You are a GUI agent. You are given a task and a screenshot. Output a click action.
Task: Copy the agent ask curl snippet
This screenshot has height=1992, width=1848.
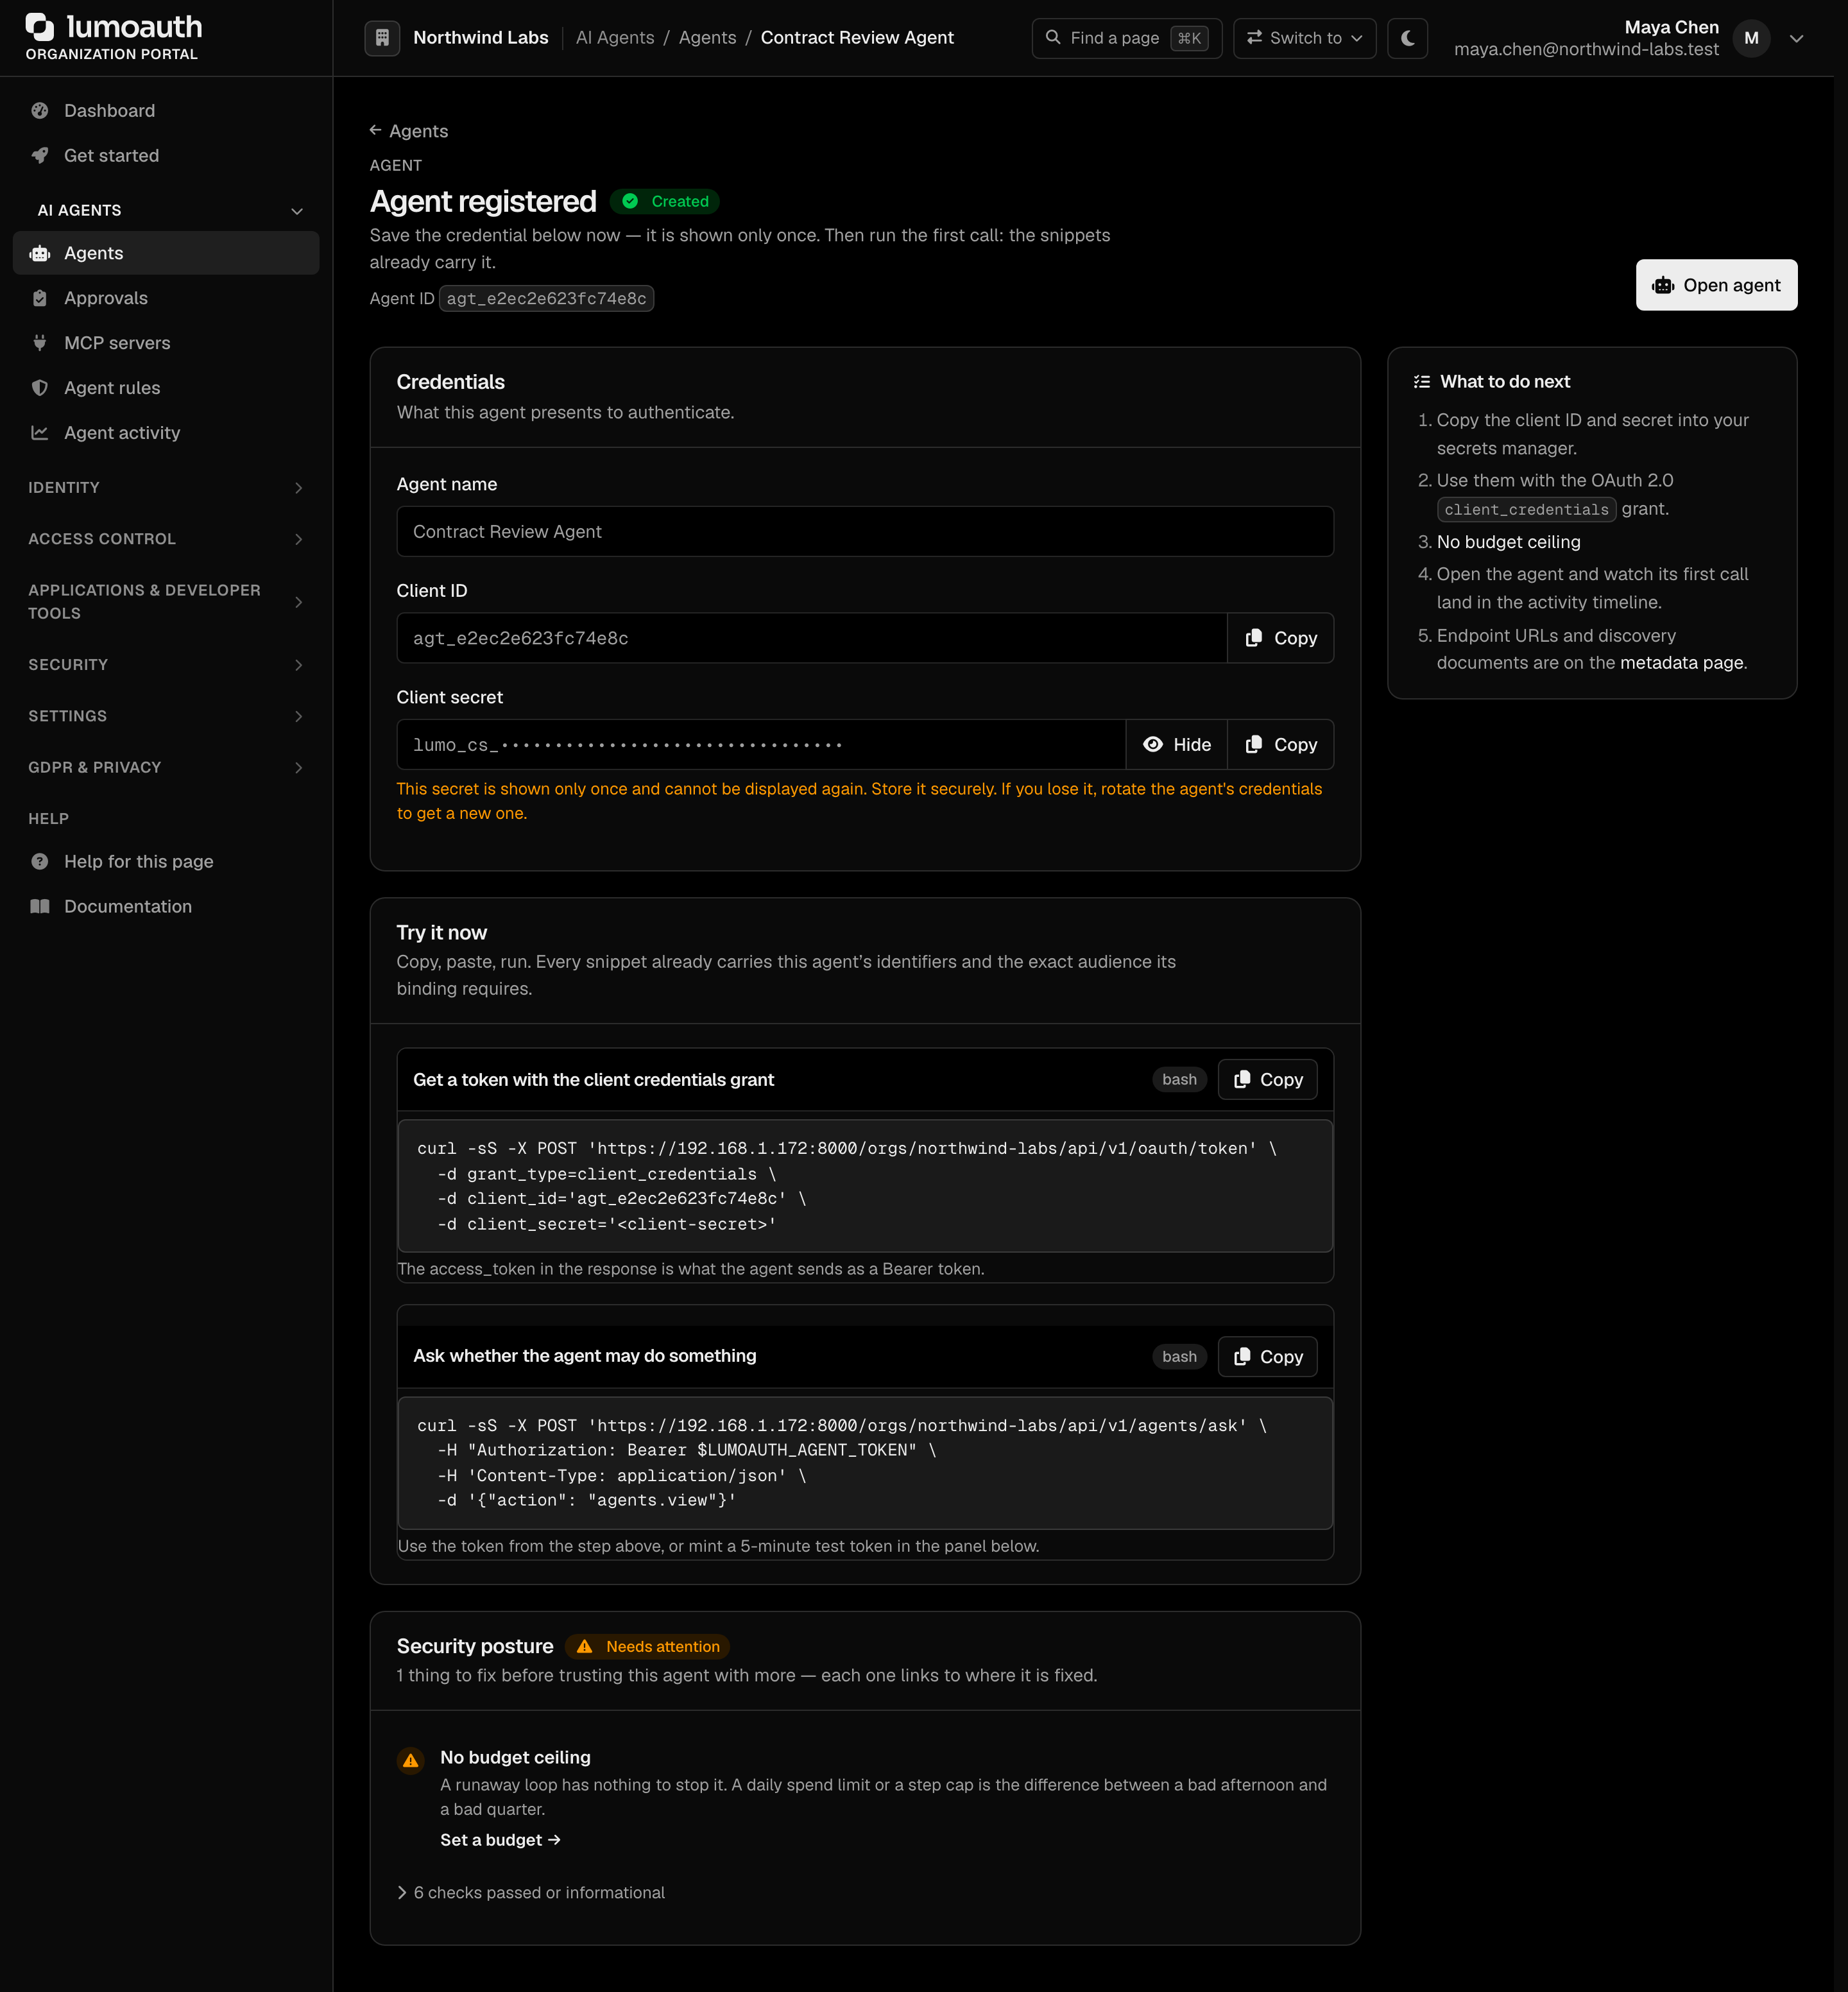[x=1267, y=1357]
